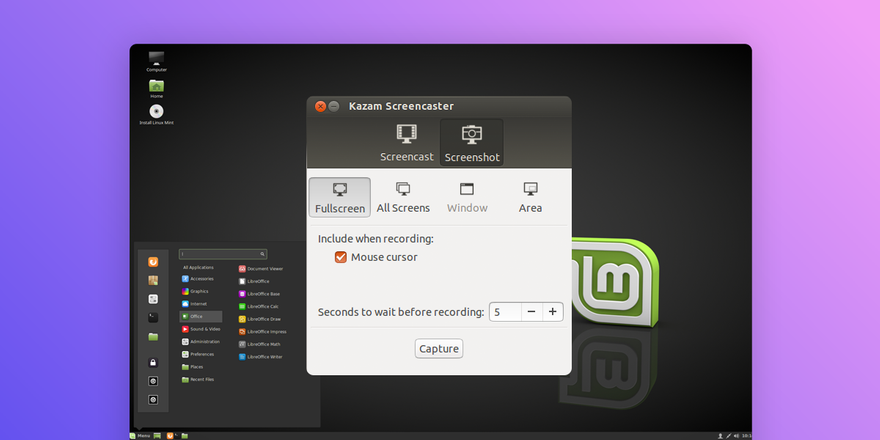Open the network applet in system tray
Screen dimensions: 880x440
[728, 436]
